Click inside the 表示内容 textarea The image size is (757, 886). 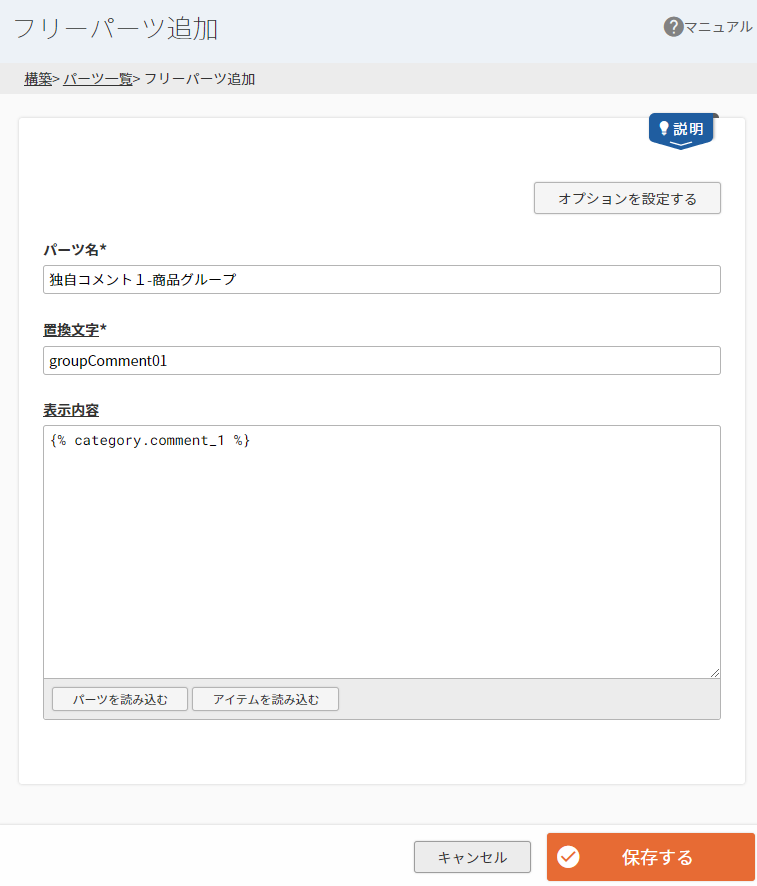coord(380,550)
